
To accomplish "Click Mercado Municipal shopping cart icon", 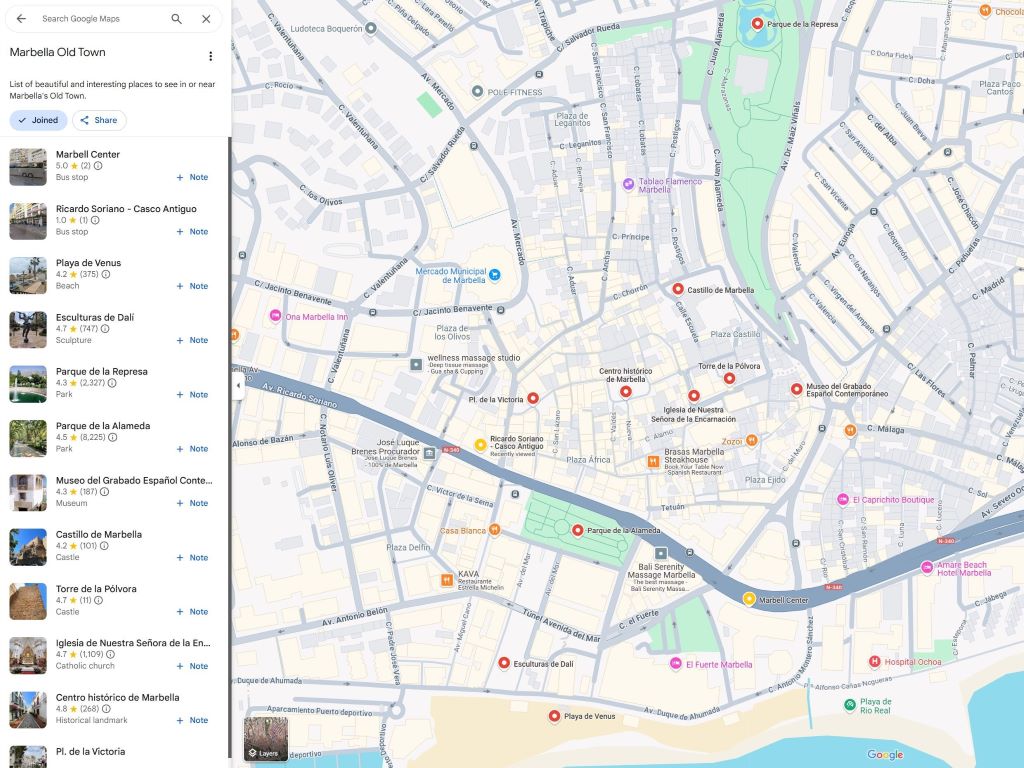I will pos(494,275).
